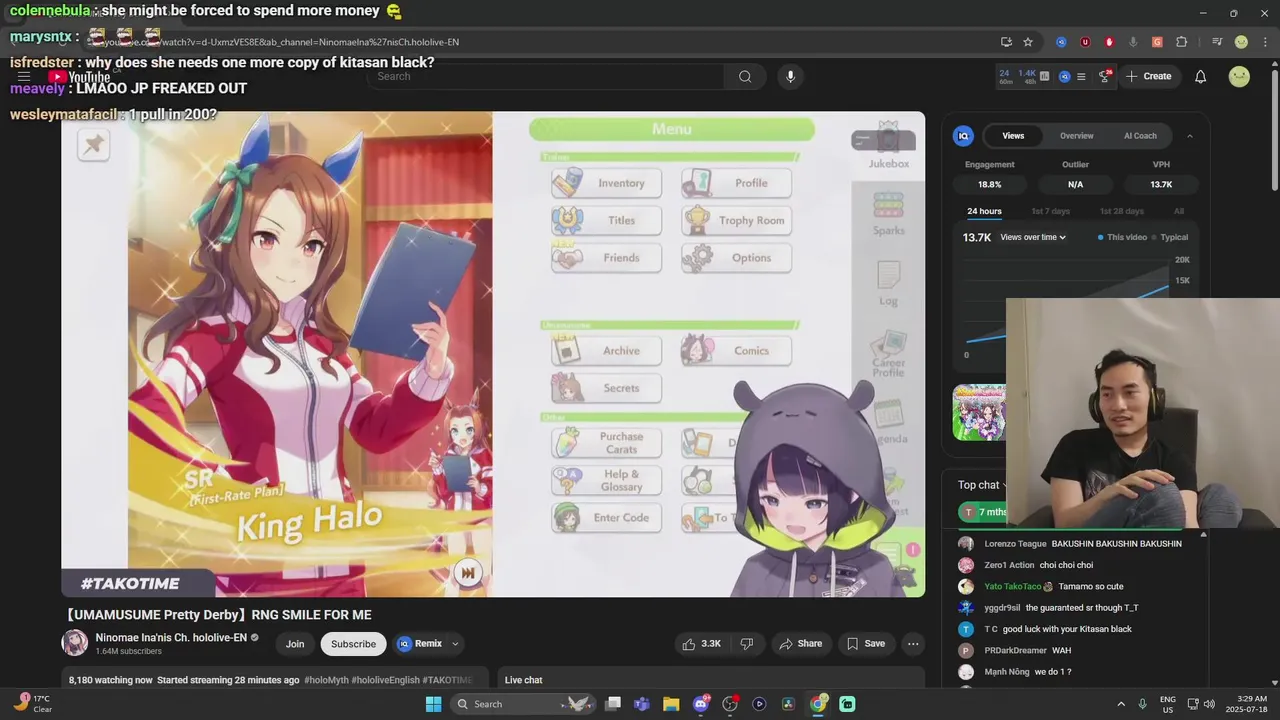Open the uBlock extension icon

(1085, 42)
